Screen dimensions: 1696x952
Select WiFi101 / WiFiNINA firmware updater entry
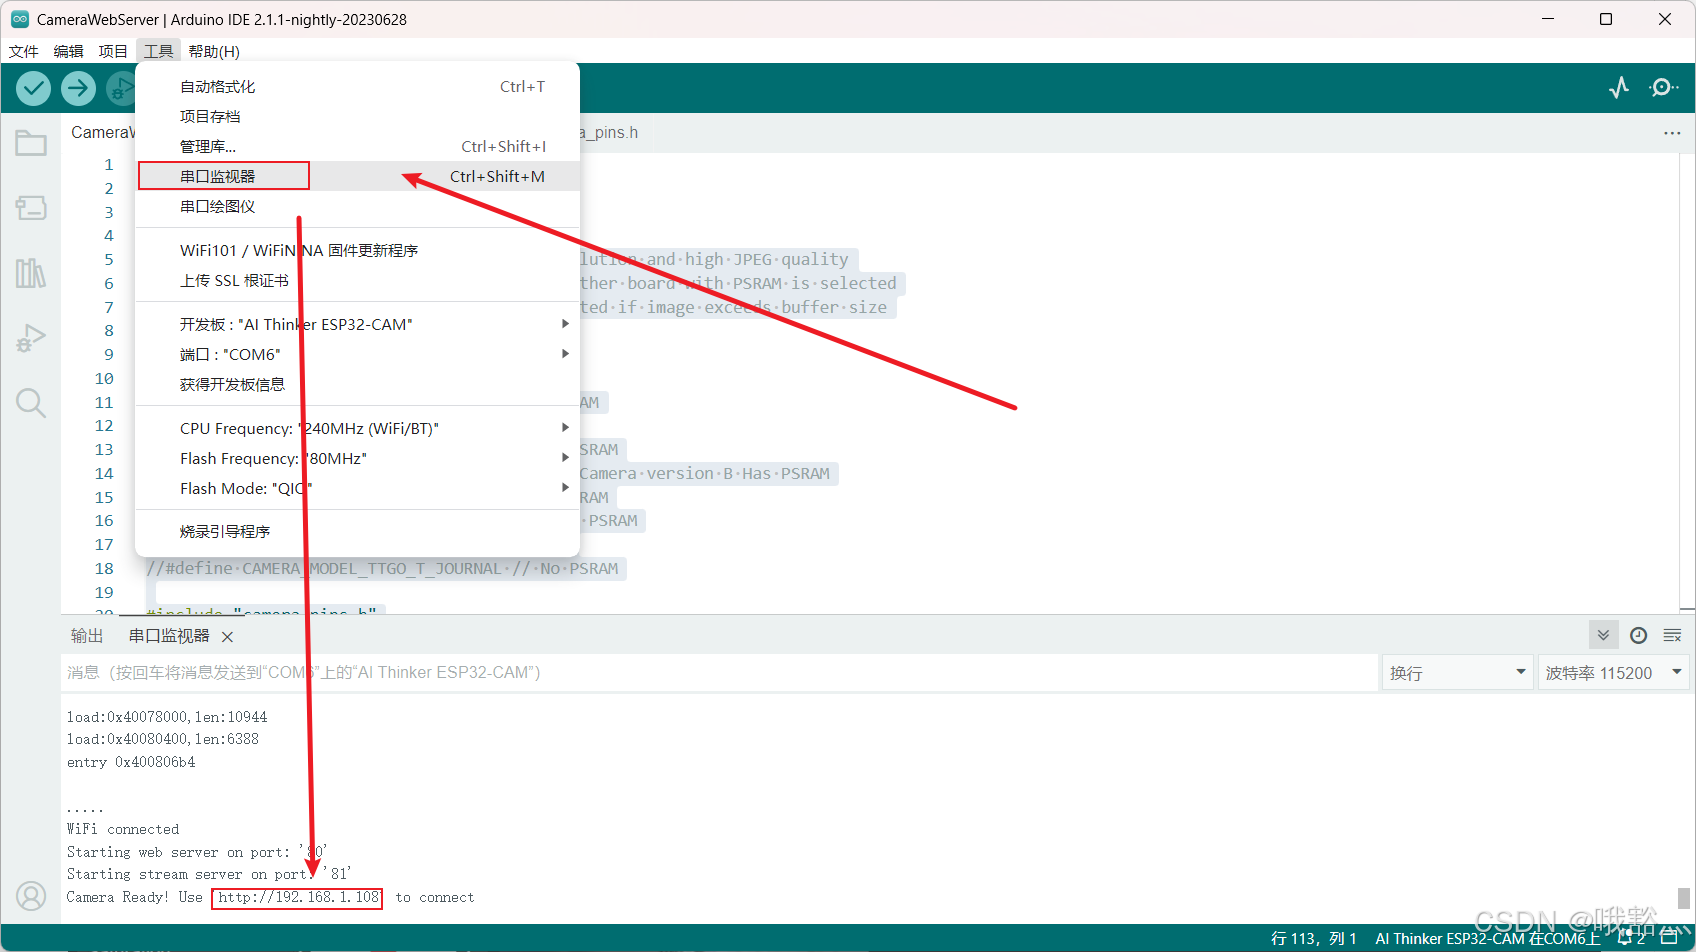coord(358,250)
